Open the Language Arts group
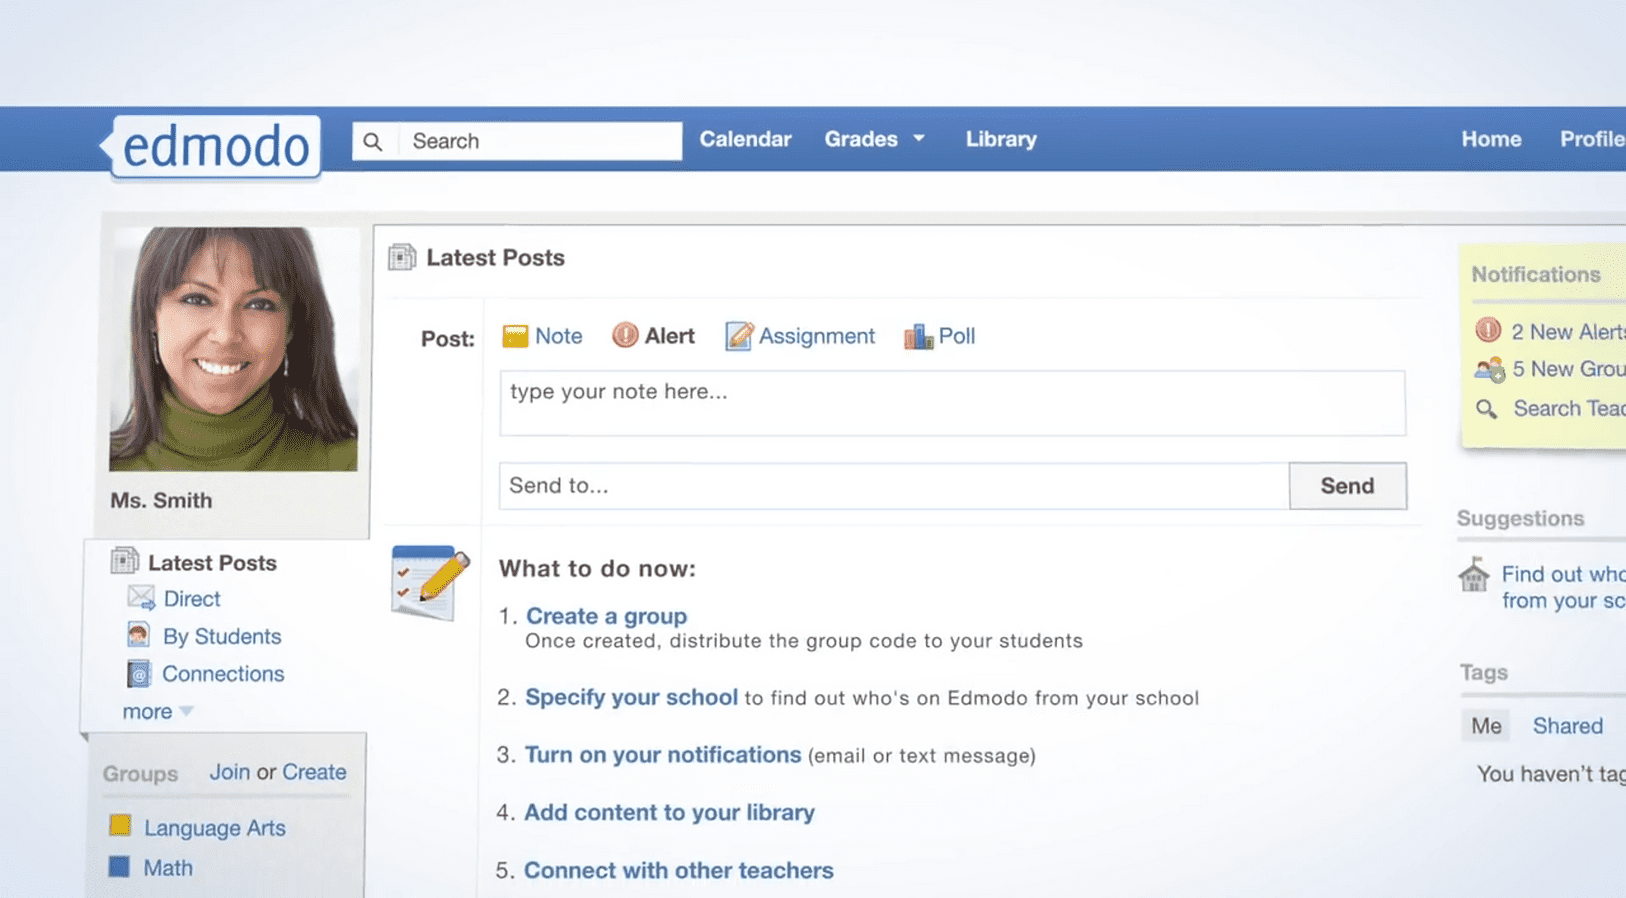1626x898 pixels. click(214, 828)
